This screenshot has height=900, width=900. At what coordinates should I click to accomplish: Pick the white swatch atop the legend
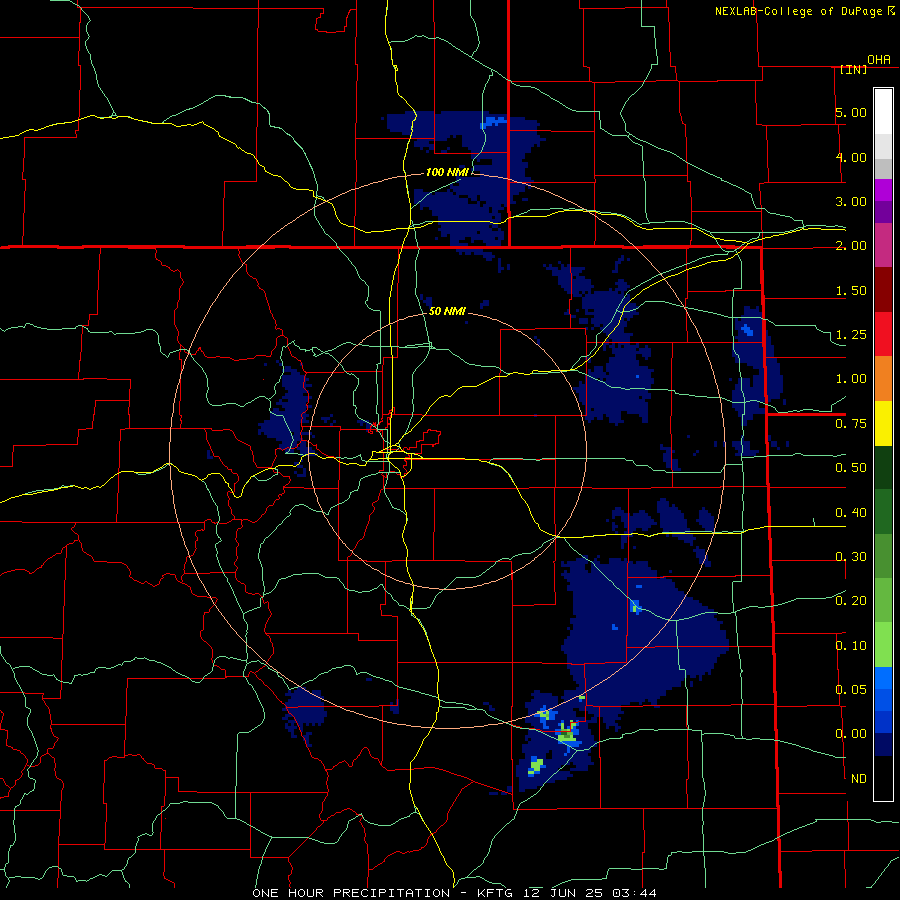pyautogui.click(x=883, y=111)
